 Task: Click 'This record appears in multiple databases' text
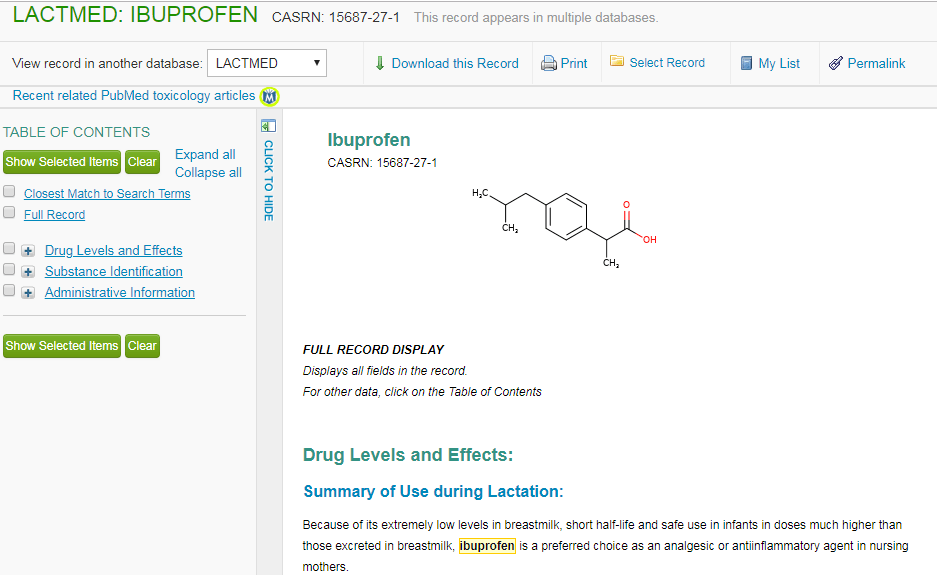click(x=536, y=17)
